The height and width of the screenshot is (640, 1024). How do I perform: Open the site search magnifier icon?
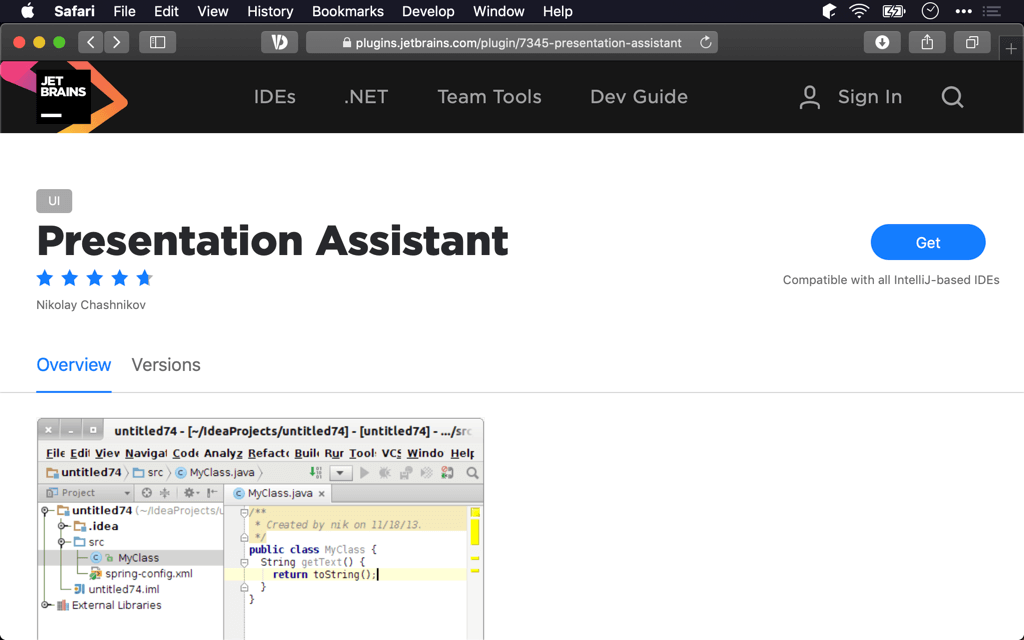click(x=952, y=97)
